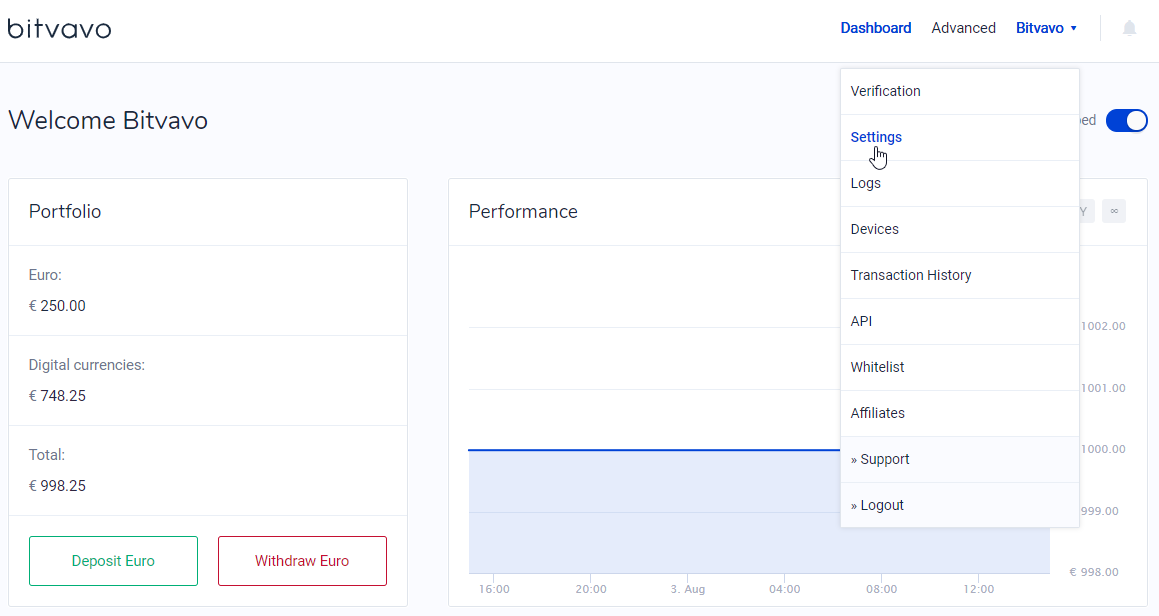Click the Support link

[x=880, y=459]
